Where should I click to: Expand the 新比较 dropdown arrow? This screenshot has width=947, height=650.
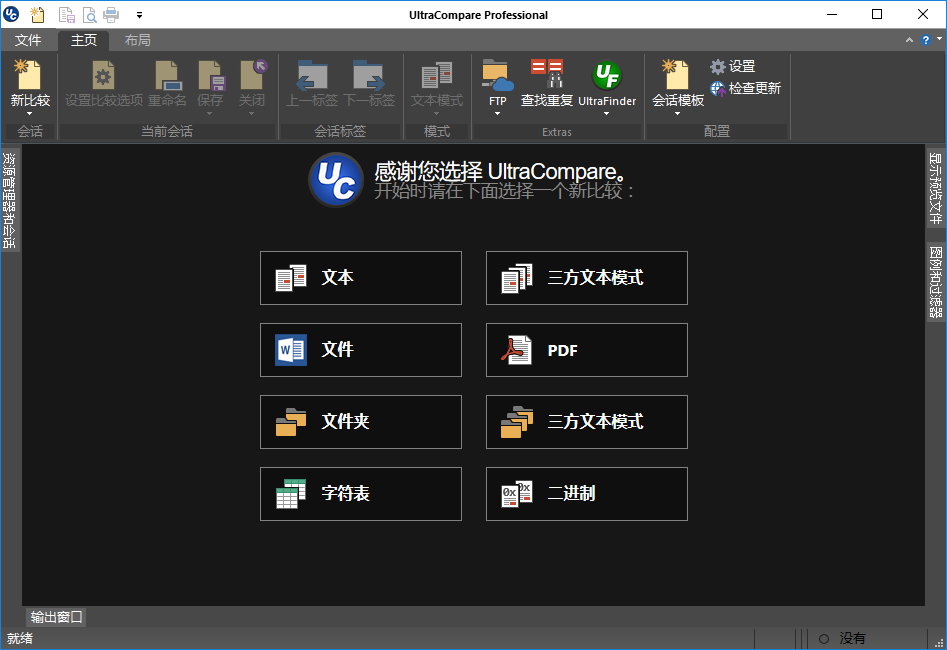click(x=30, y=114)
